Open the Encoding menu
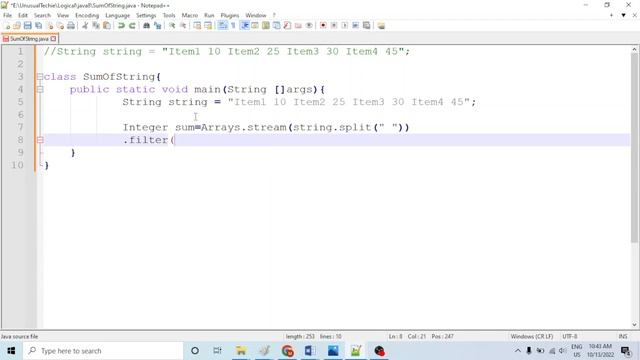The height and width of the screenshot is (360, 640). click(x=87, y=15)
